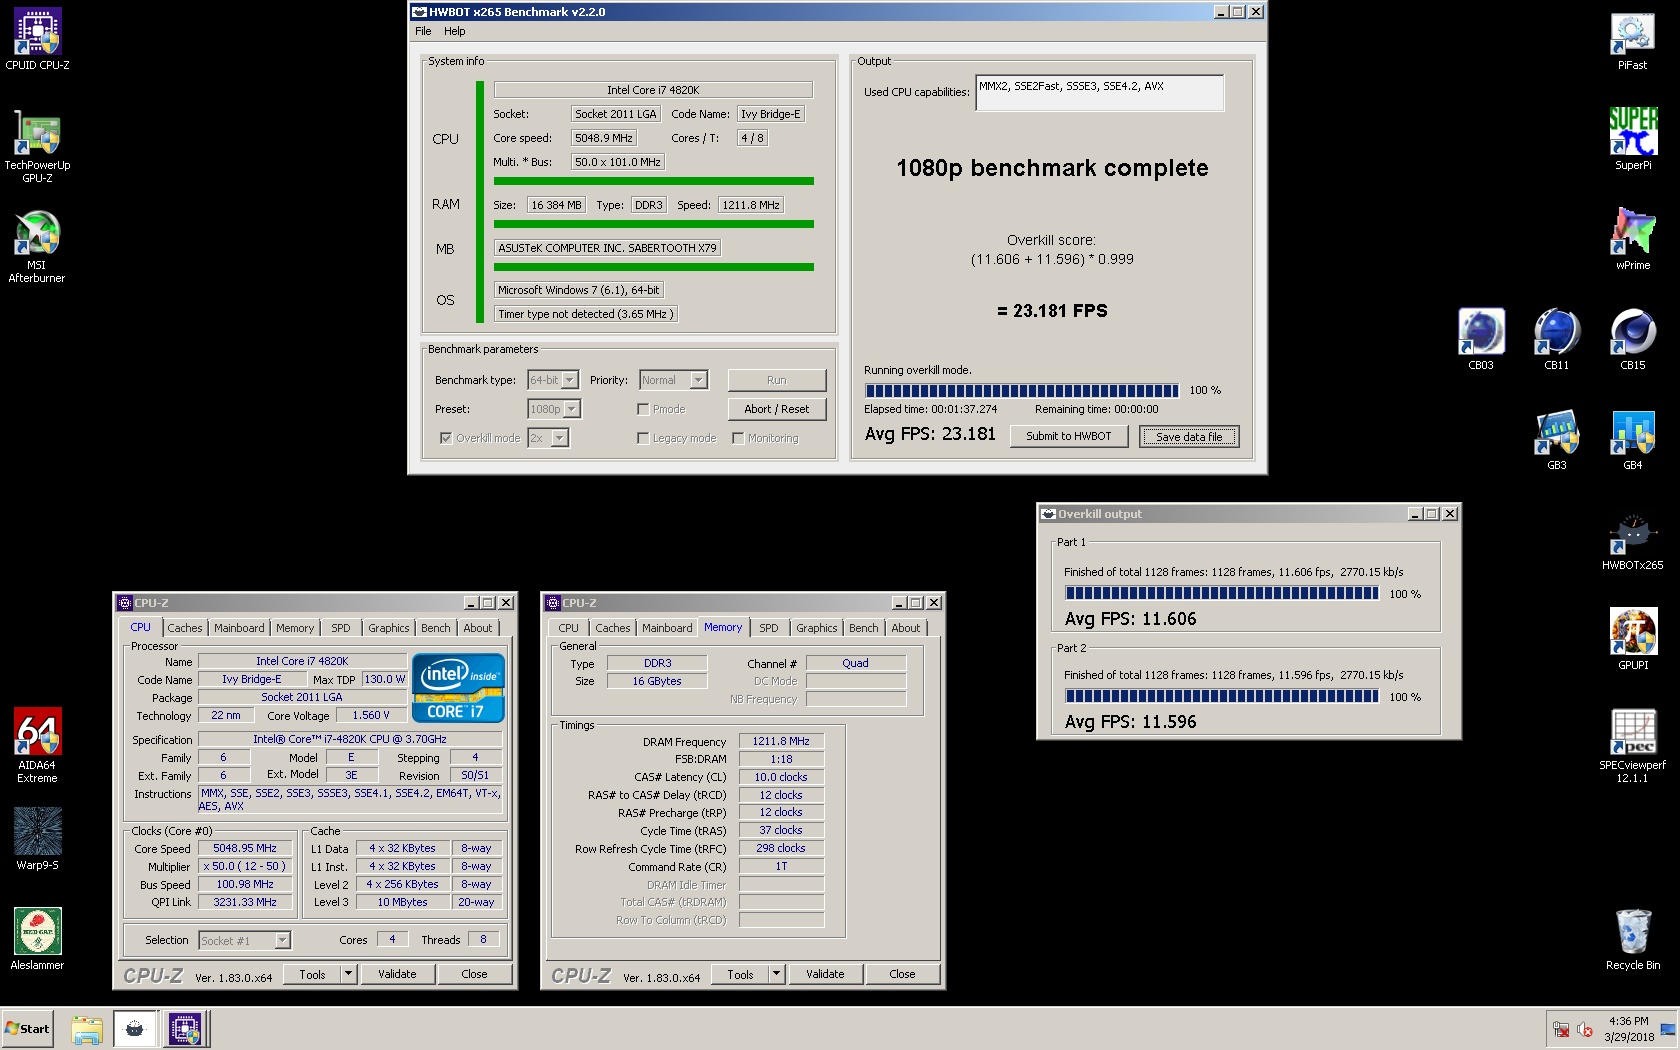Switch to SPD tab in right CPU-Z
The height and width of the screenshot is (1050, 1680).
tap(768, 628)
